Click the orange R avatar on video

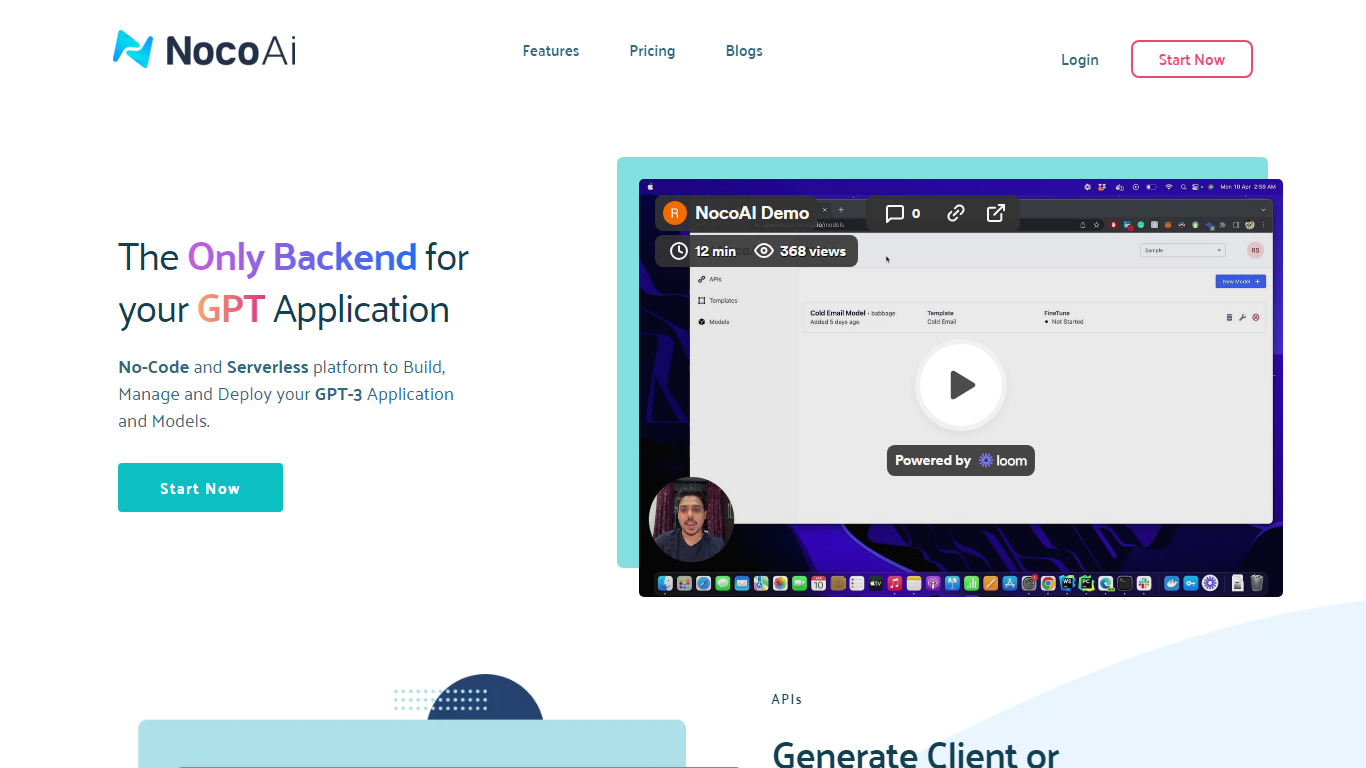675,213
